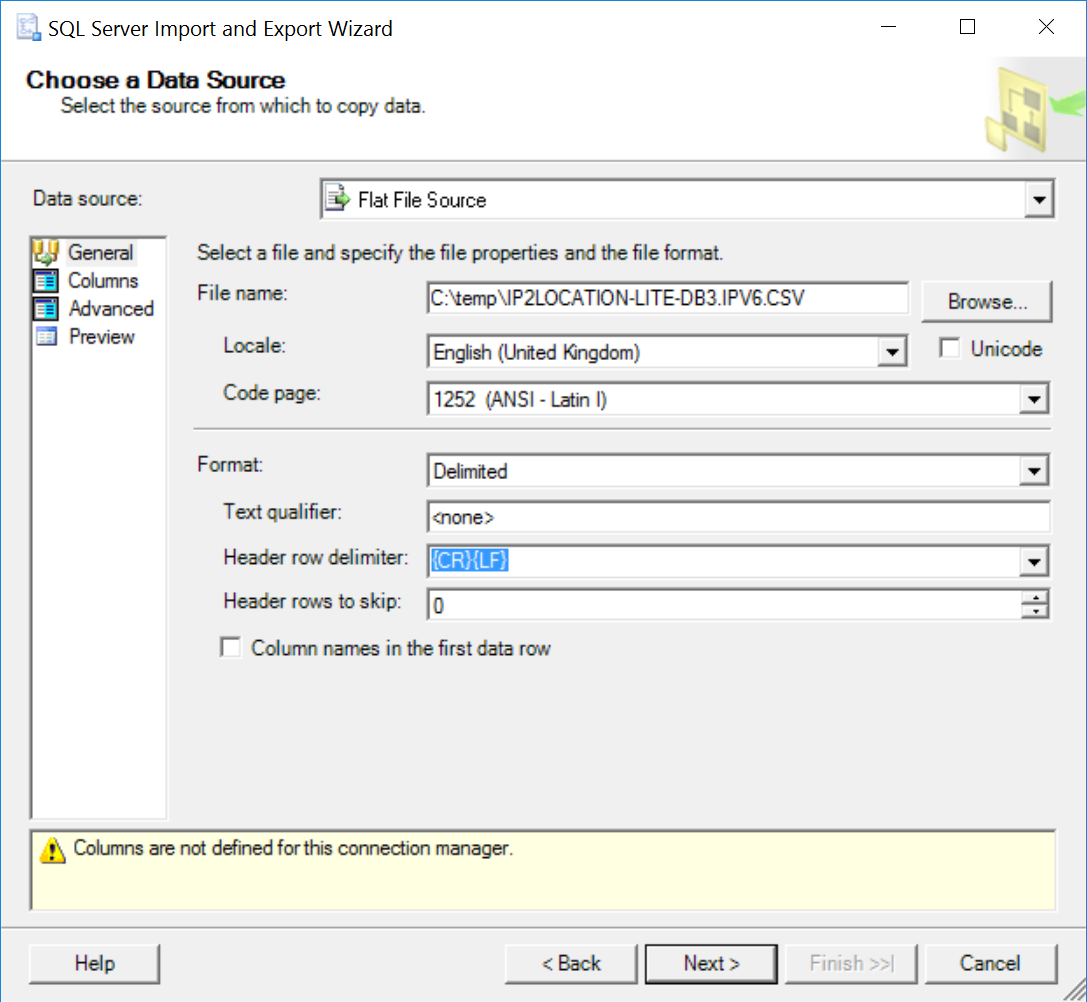Viewport: 1087px width, 1002px height.
Task: Click the Text qualifier input field
Action: 737,518
